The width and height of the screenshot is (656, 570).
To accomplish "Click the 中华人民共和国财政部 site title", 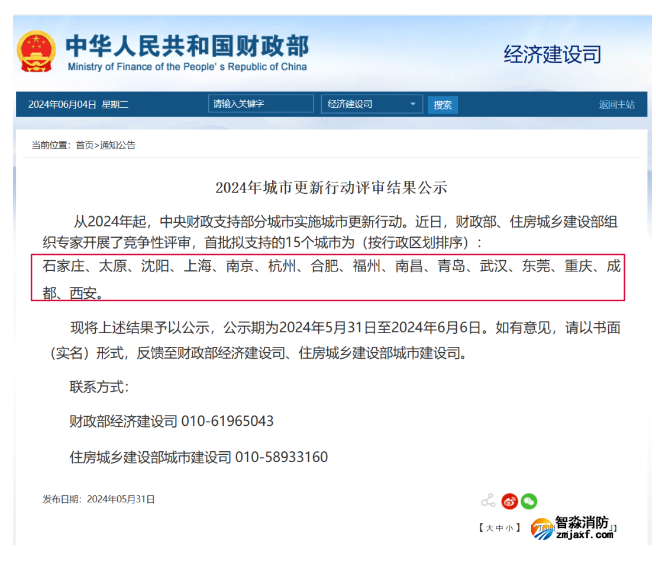I will pyautogui.click(x=187, y=46).
